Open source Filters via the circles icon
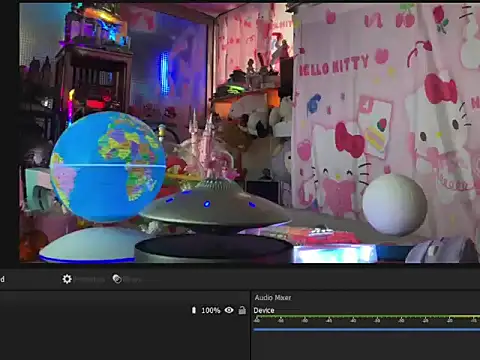This screenshot has height=360, width=480. click(117, 279)
